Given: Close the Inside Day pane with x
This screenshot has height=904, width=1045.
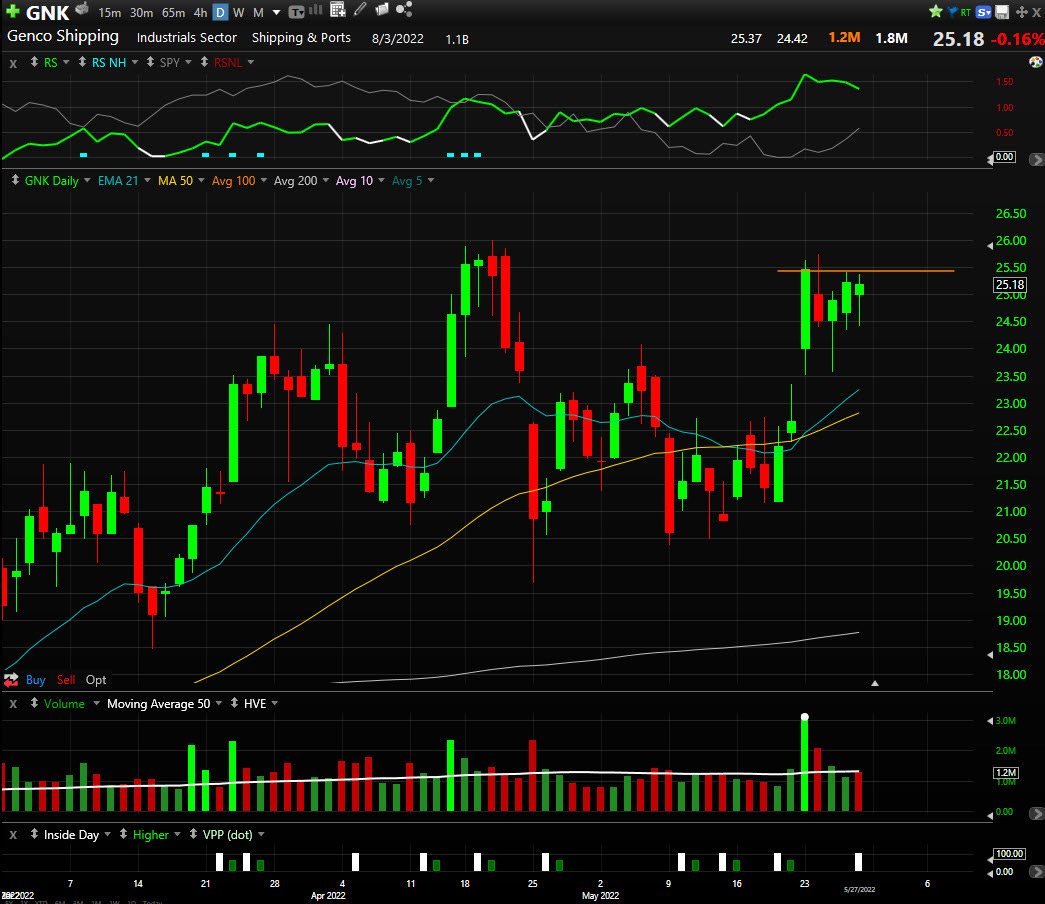Looking at the screenshot, I should click(13, 835).
